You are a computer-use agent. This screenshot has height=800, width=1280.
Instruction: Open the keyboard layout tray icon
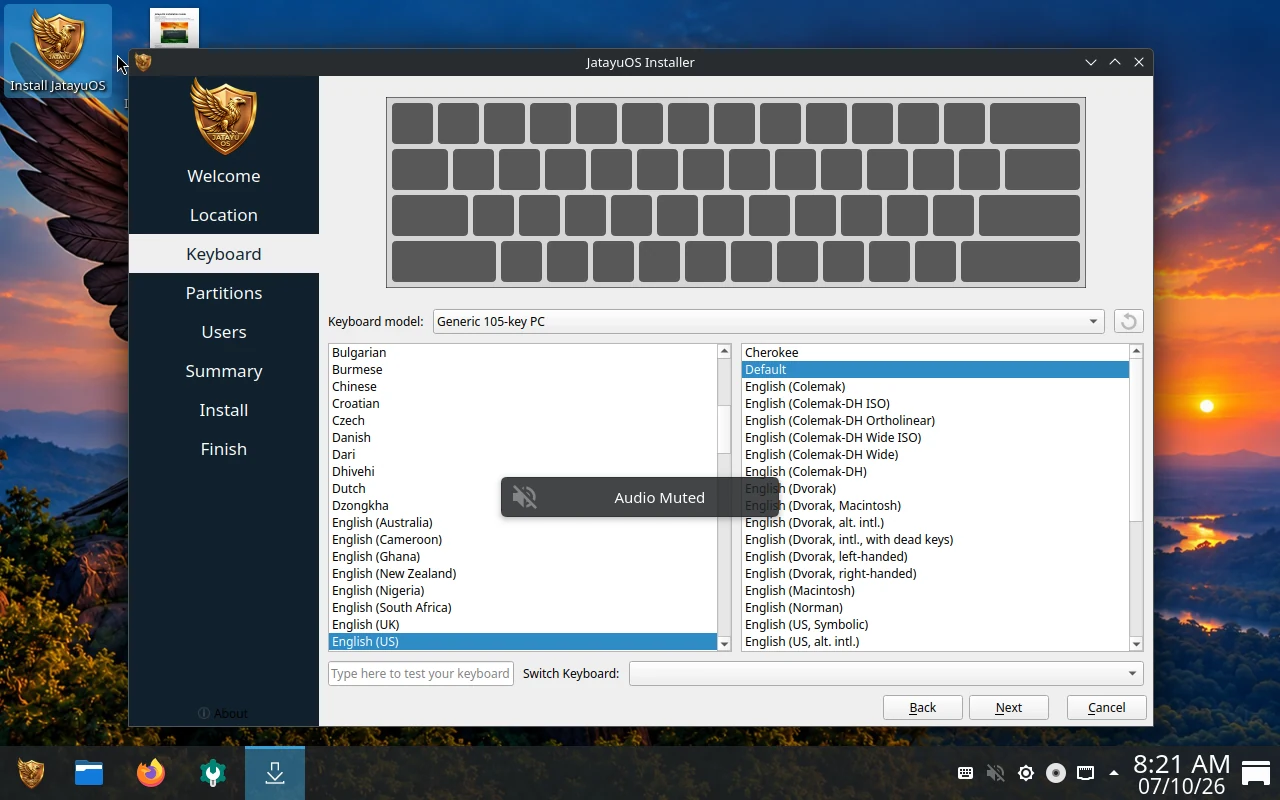[965, 773]
